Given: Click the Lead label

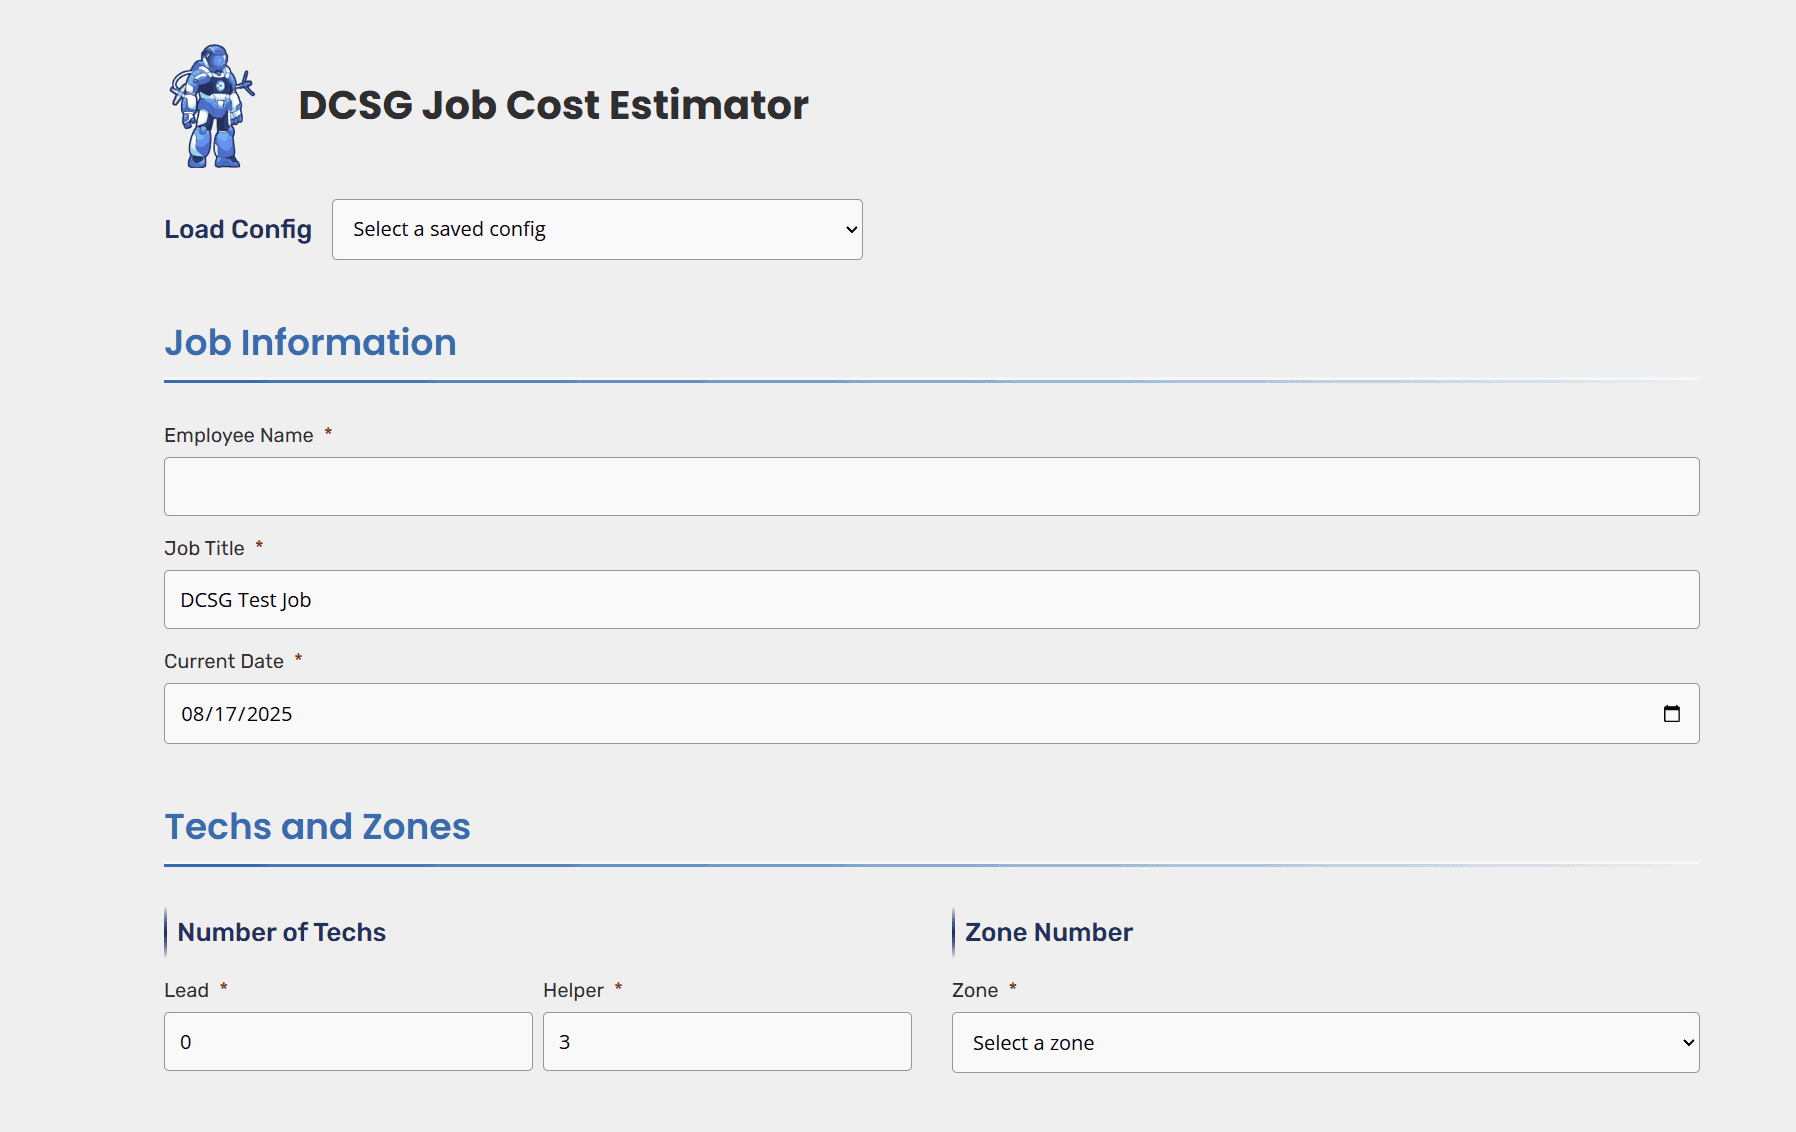Looking at the screenshot, I should pos(186,990).
